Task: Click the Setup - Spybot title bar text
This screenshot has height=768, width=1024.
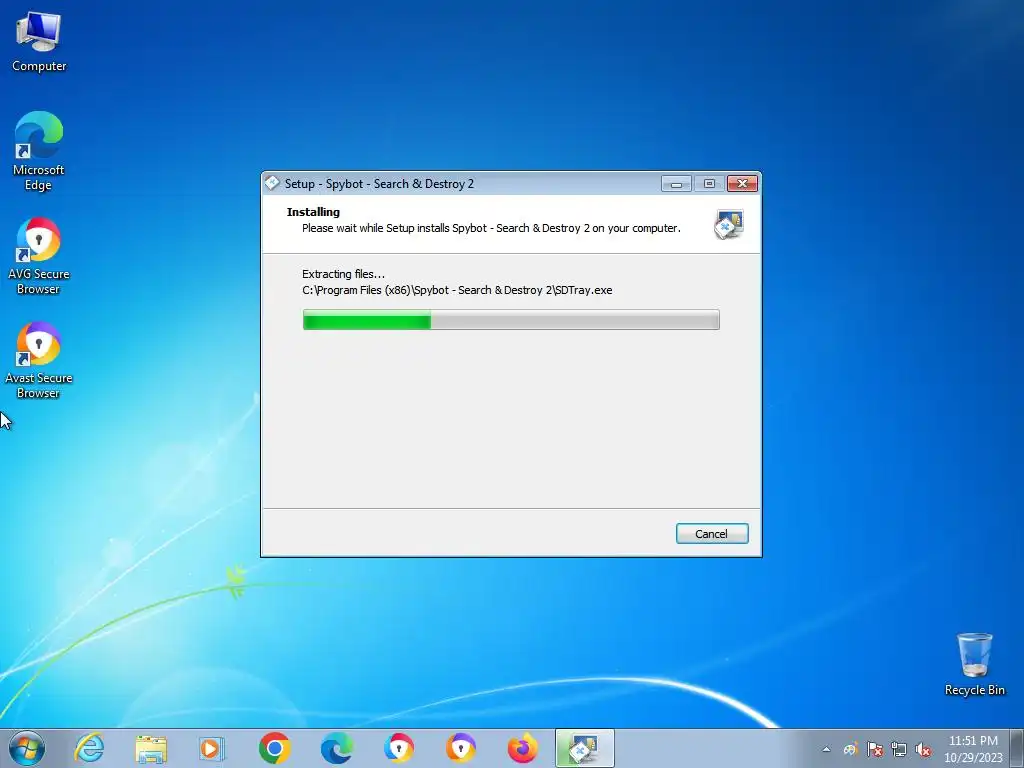Action: click(x=379, y=184)
